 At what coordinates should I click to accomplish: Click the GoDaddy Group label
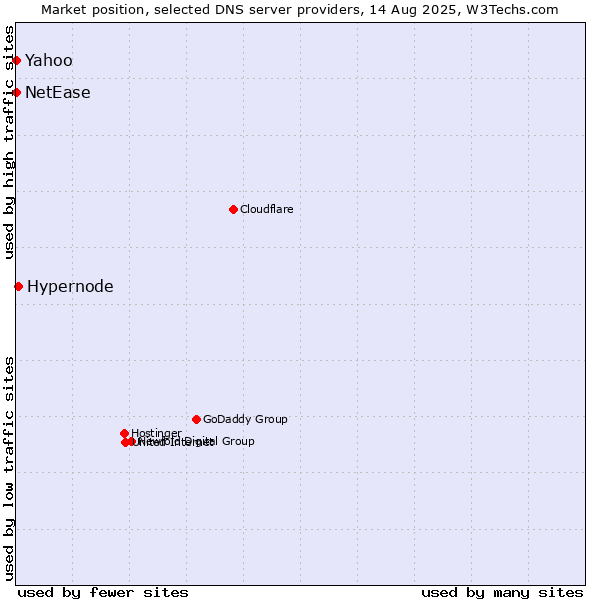click(245, 419)
